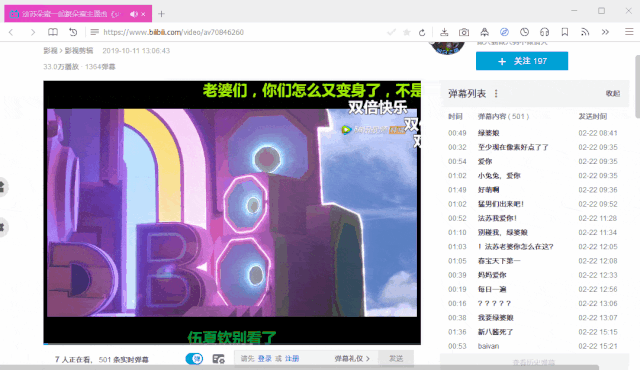This screenshot has width=640, height=370.
Task: Reload the page with refresh icon
Action: coord(422,32)
